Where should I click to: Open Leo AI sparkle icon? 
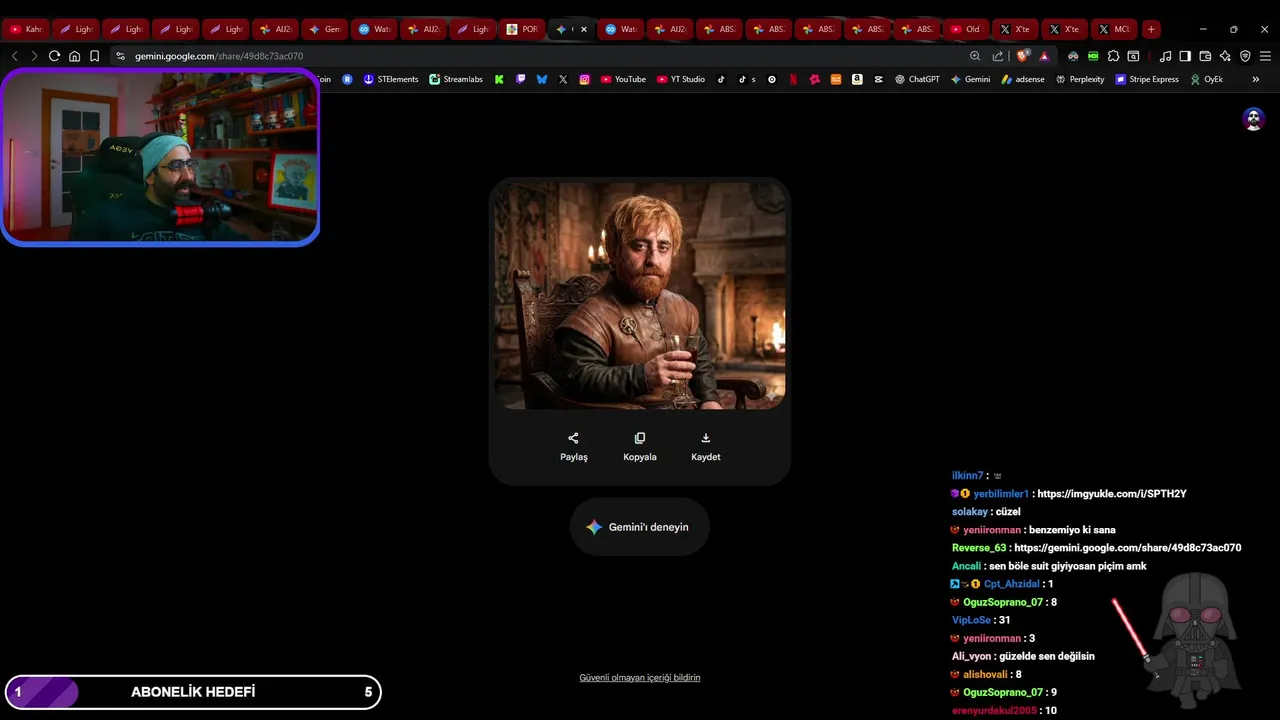[1225, 56]
